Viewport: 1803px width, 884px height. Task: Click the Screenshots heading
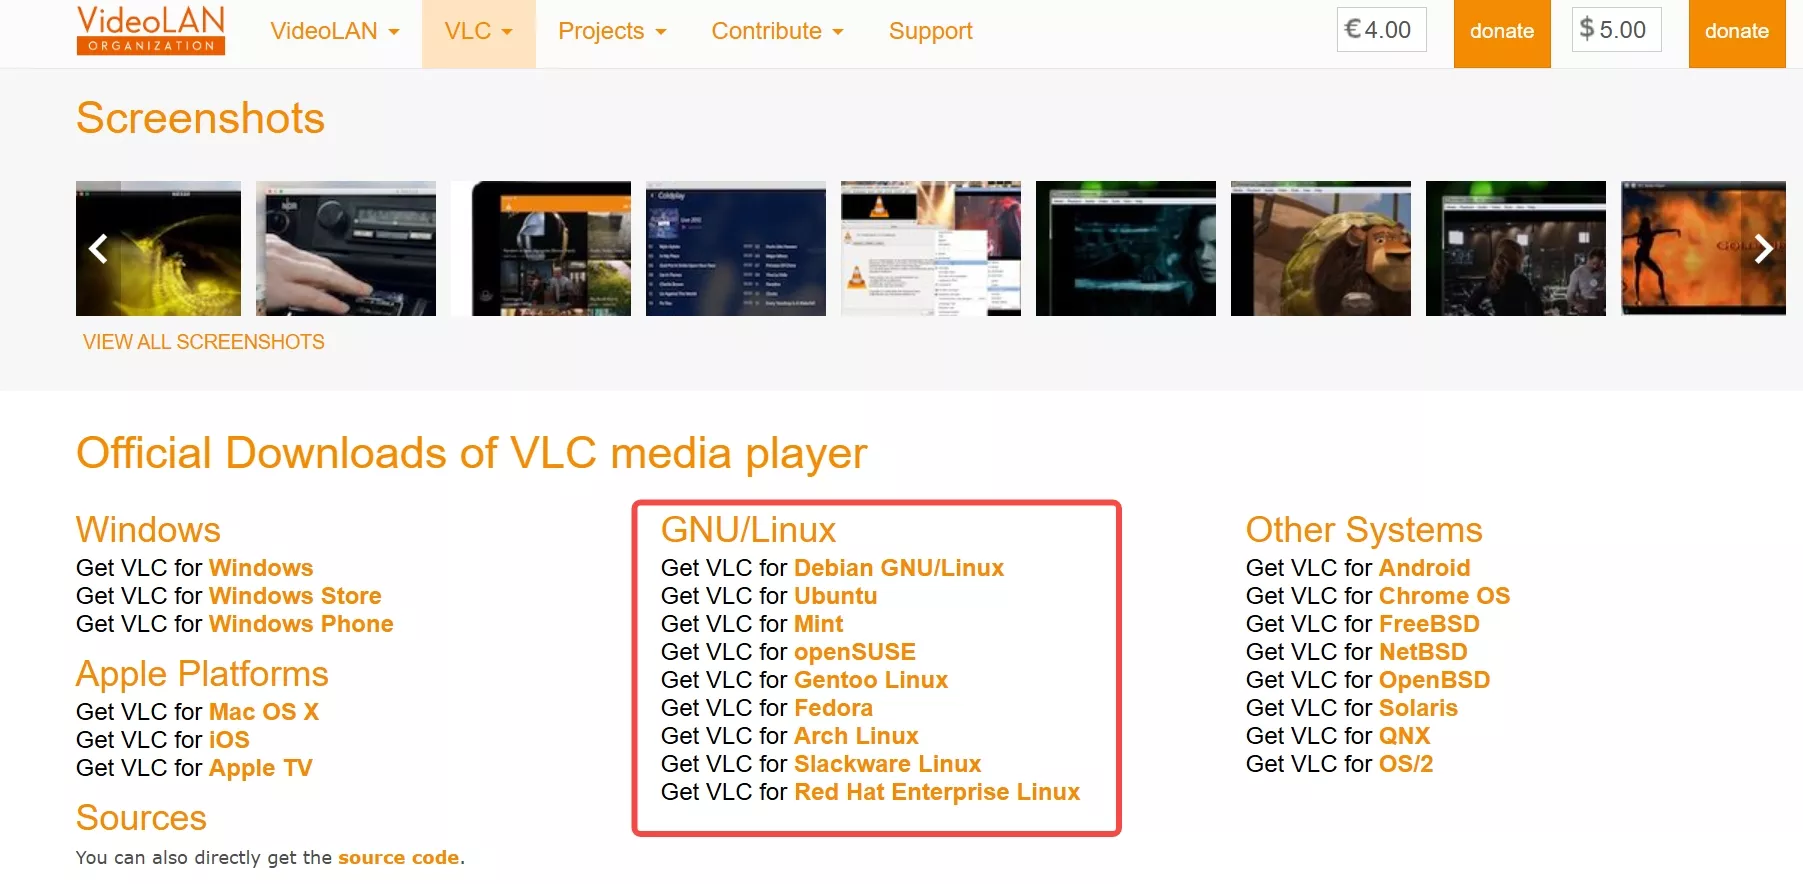click(200, 118)
